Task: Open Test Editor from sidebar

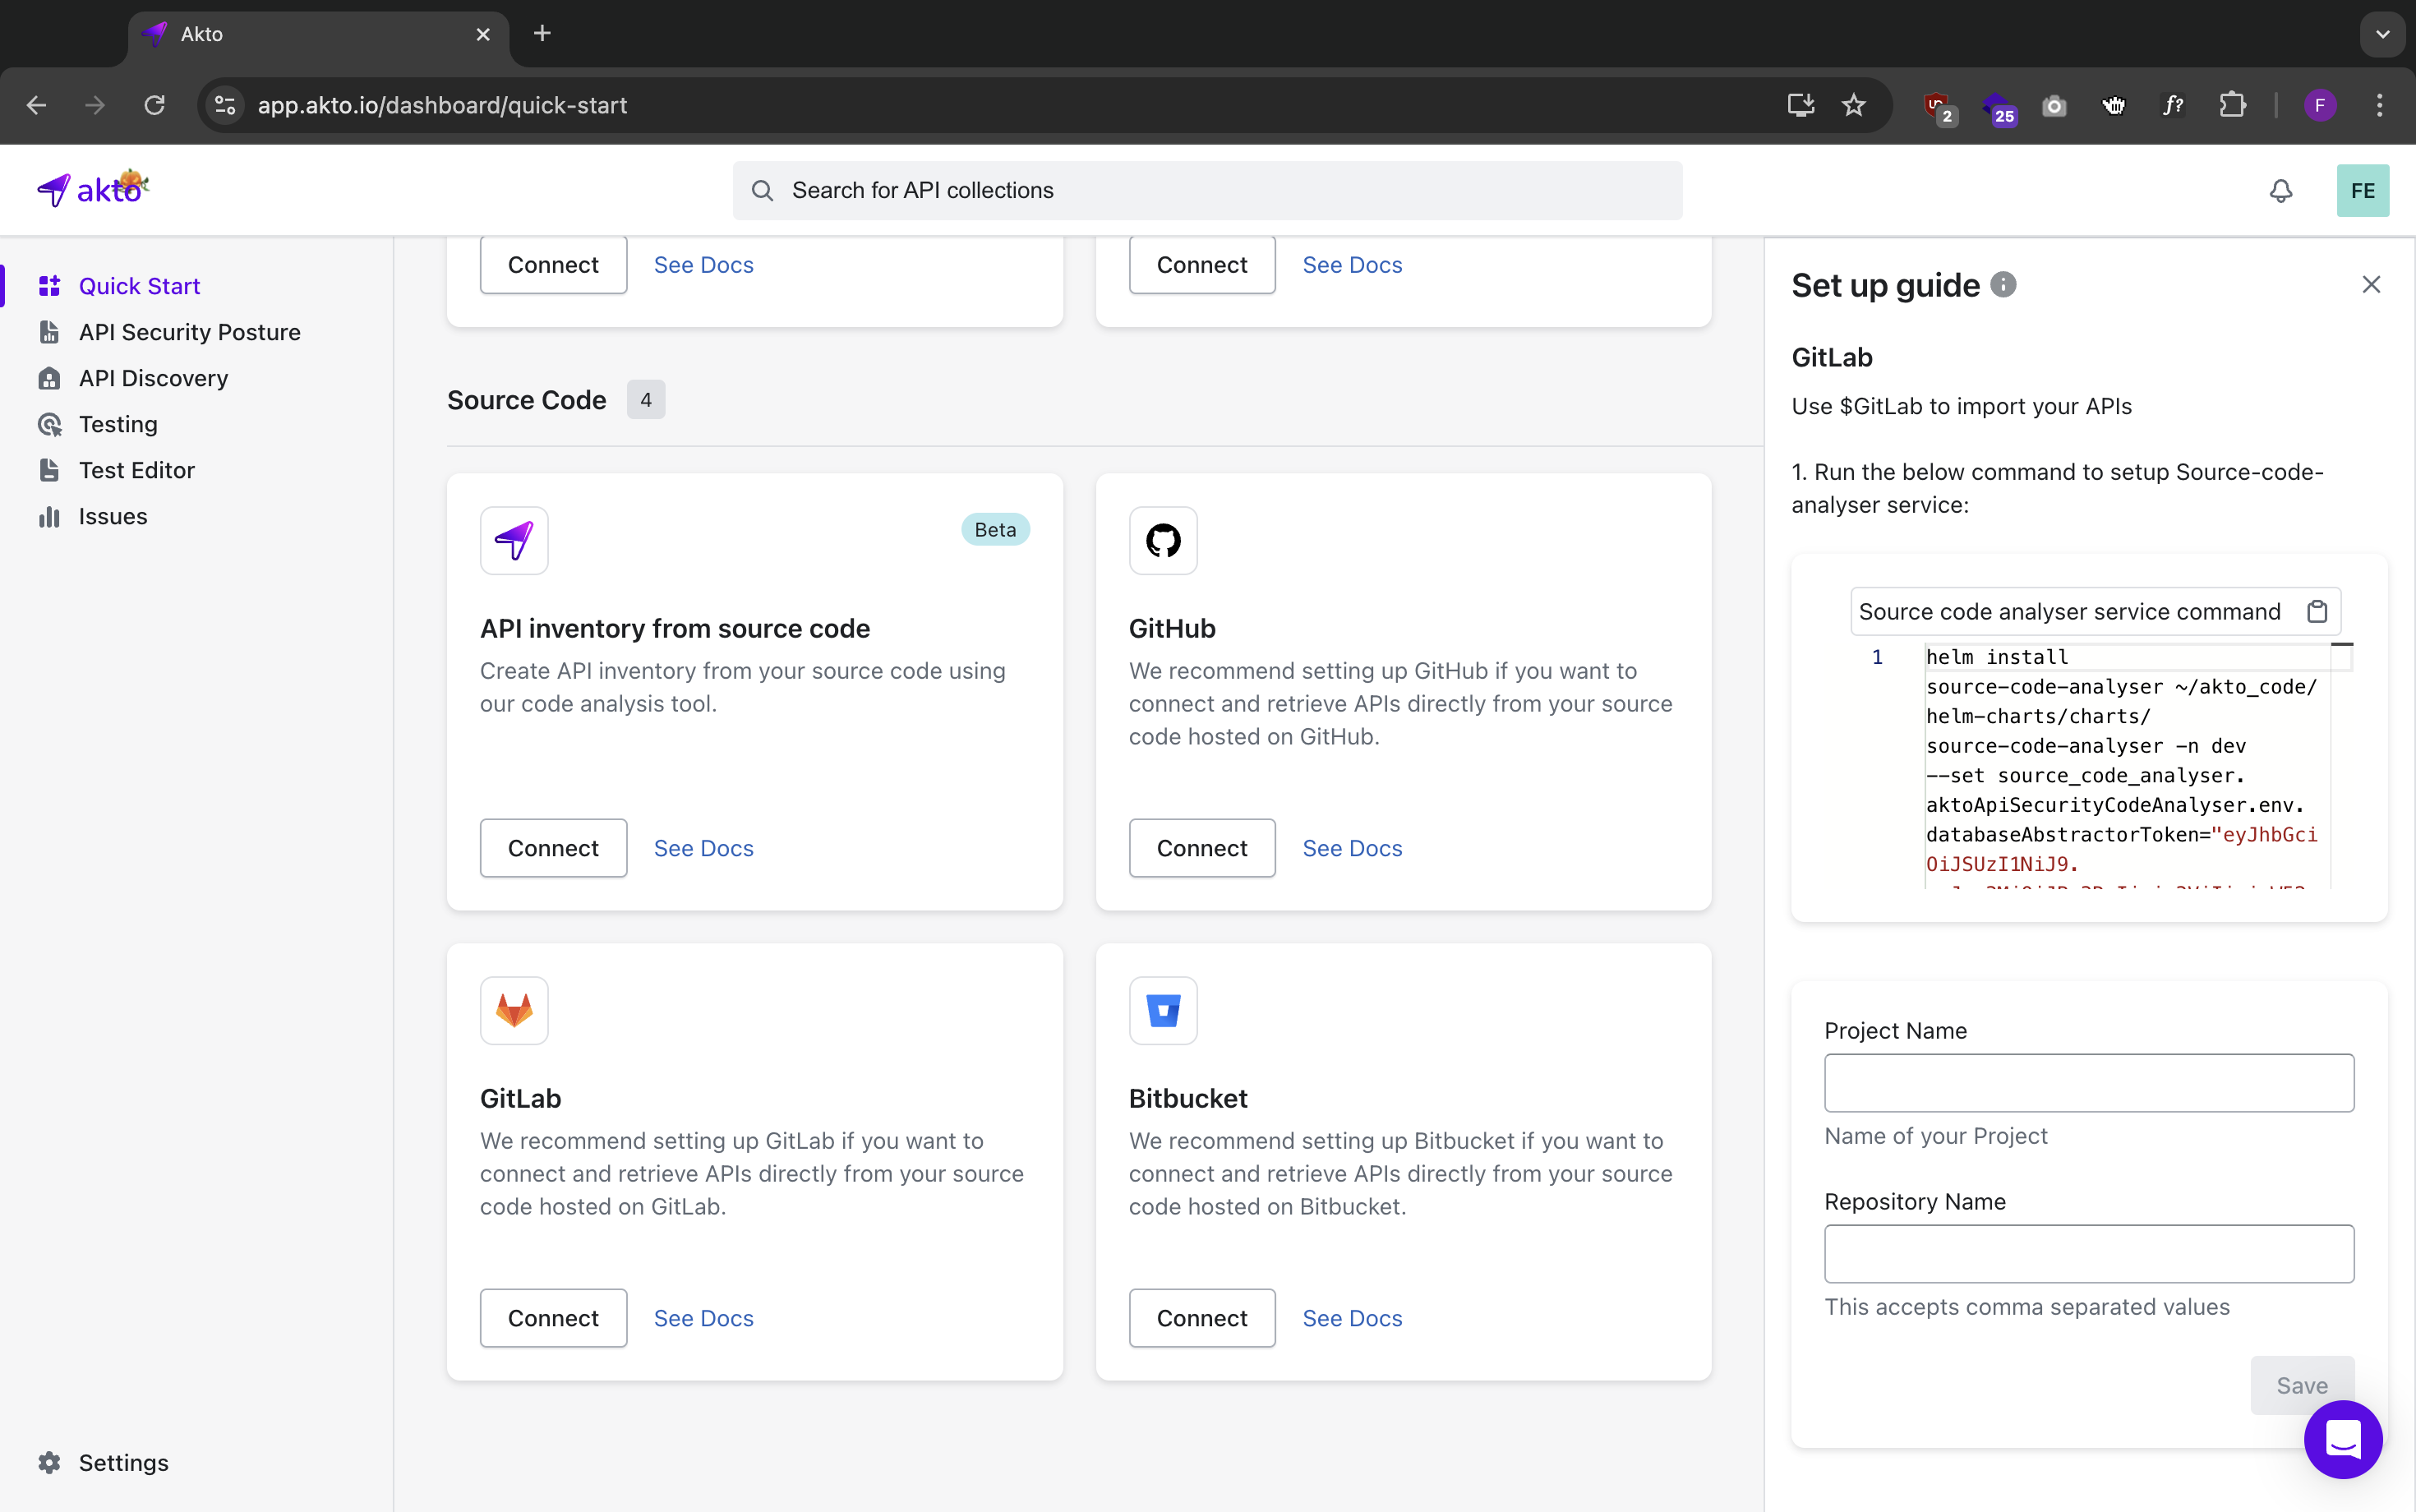Action: point(136,470)
